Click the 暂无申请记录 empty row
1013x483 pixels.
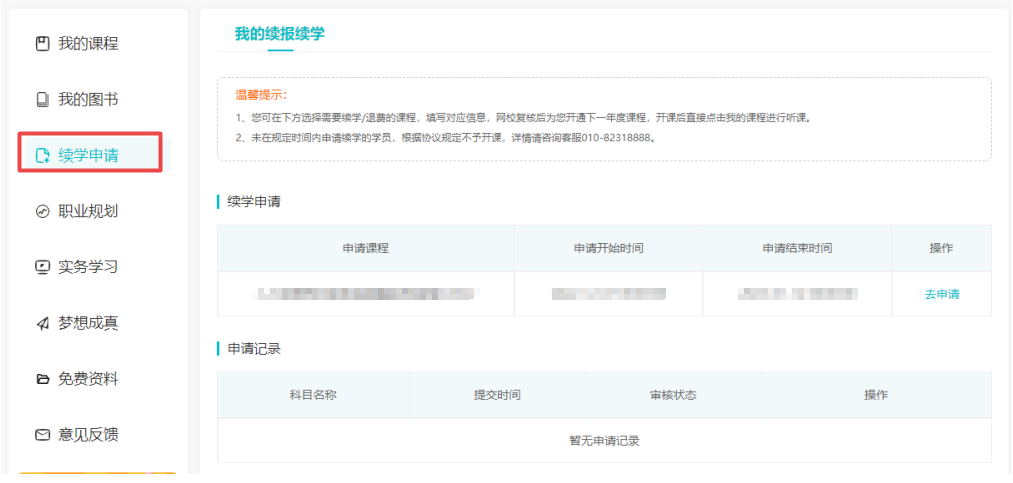604,440
